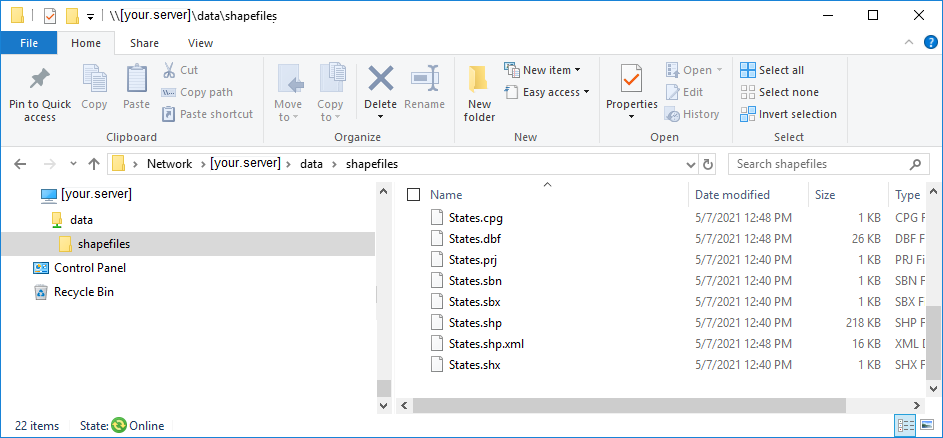Screen dimensions: 943x438
Task: Go up one folder level
Action: click(x=94, y=164)
